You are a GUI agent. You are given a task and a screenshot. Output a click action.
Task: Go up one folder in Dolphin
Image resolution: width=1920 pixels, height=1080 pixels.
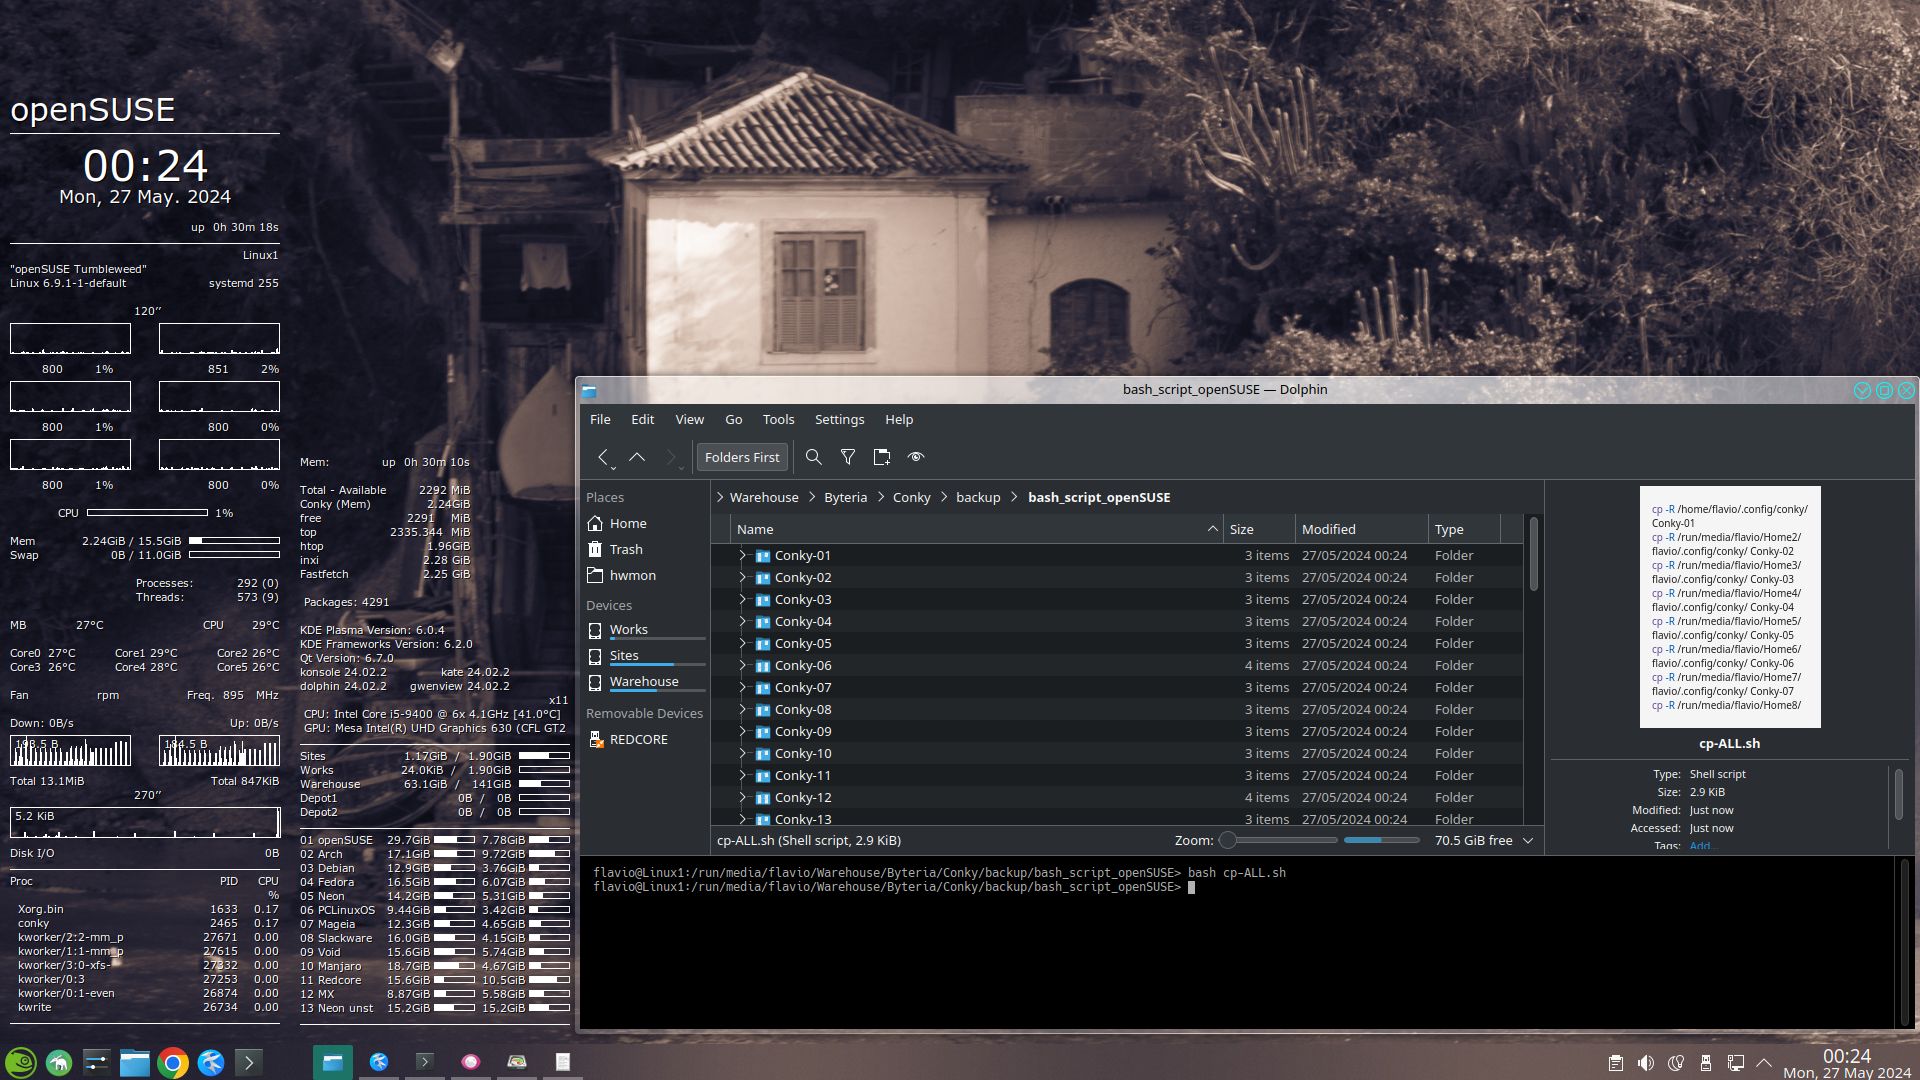(x=637, y=457)
